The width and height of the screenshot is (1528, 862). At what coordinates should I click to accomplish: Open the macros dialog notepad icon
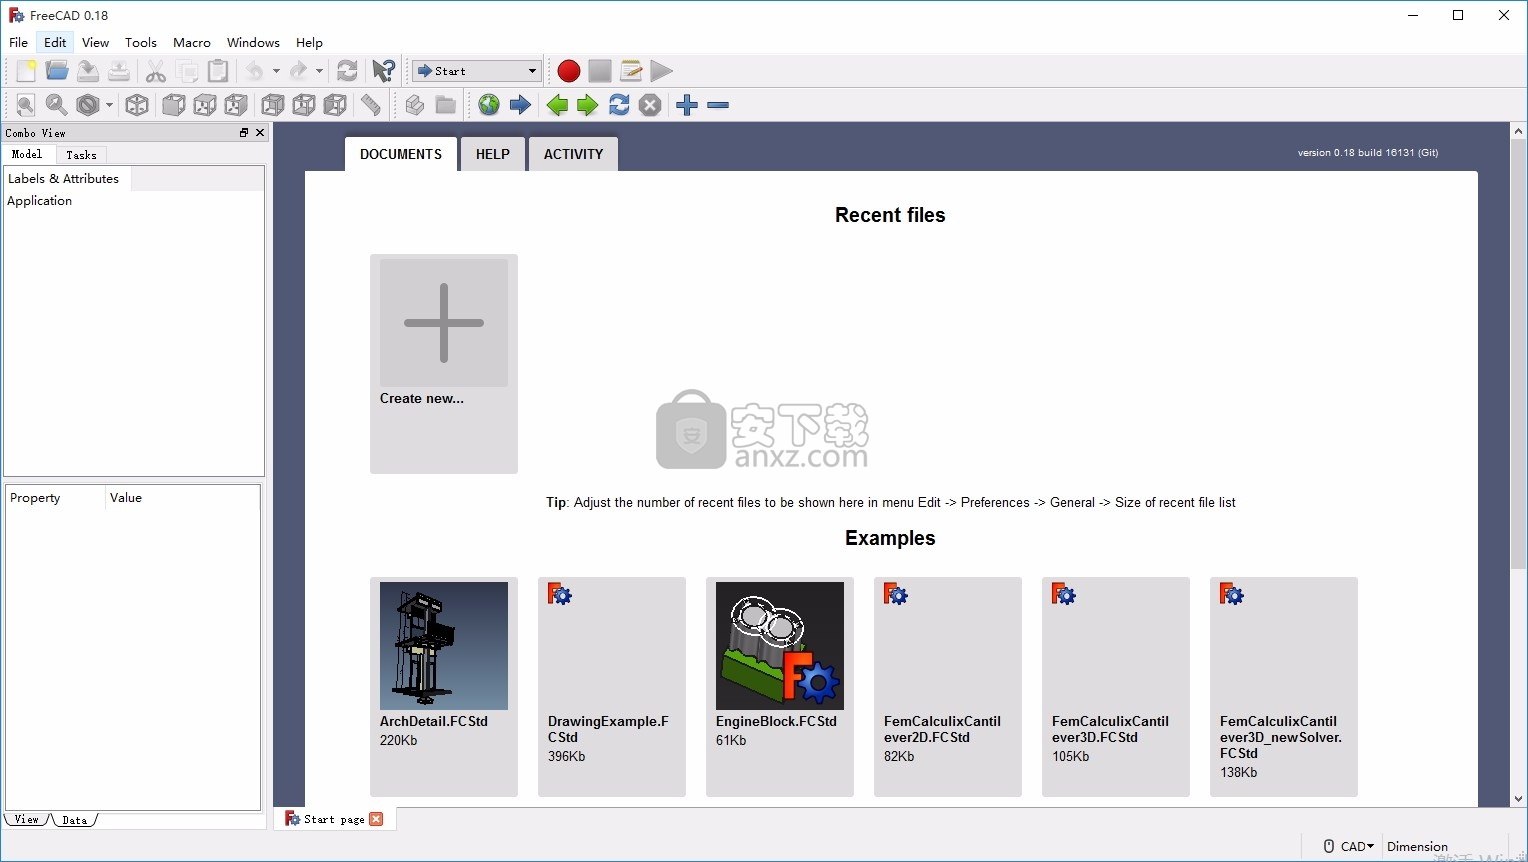point(631,71)
